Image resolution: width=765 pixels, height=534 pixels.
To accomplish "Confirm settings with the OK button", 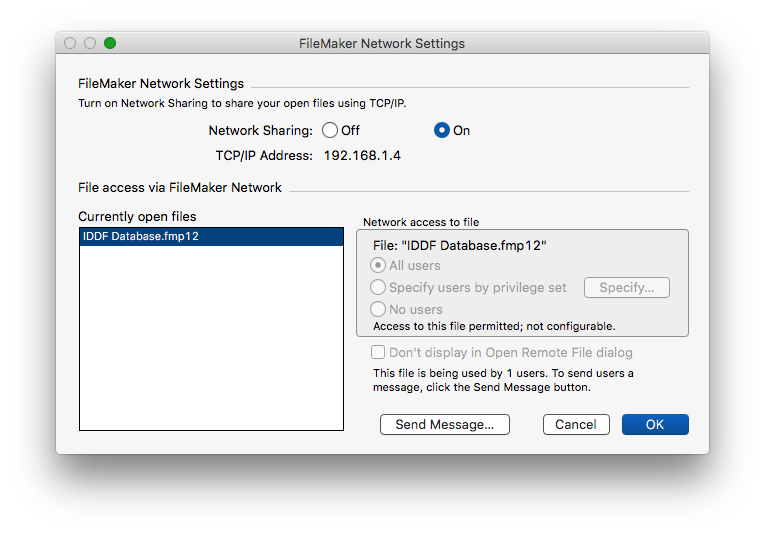I will coord(655,424).
